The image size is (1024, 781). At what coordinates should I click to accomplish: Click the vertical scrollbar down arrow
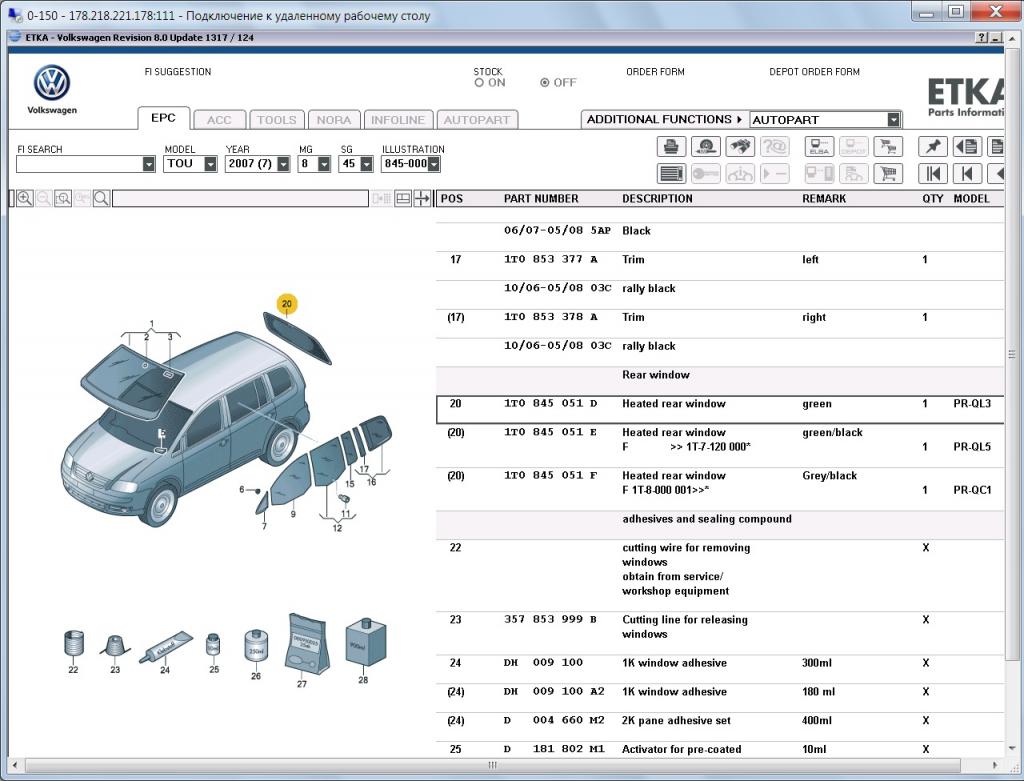pyautogui.click(x=1012, y=748)
